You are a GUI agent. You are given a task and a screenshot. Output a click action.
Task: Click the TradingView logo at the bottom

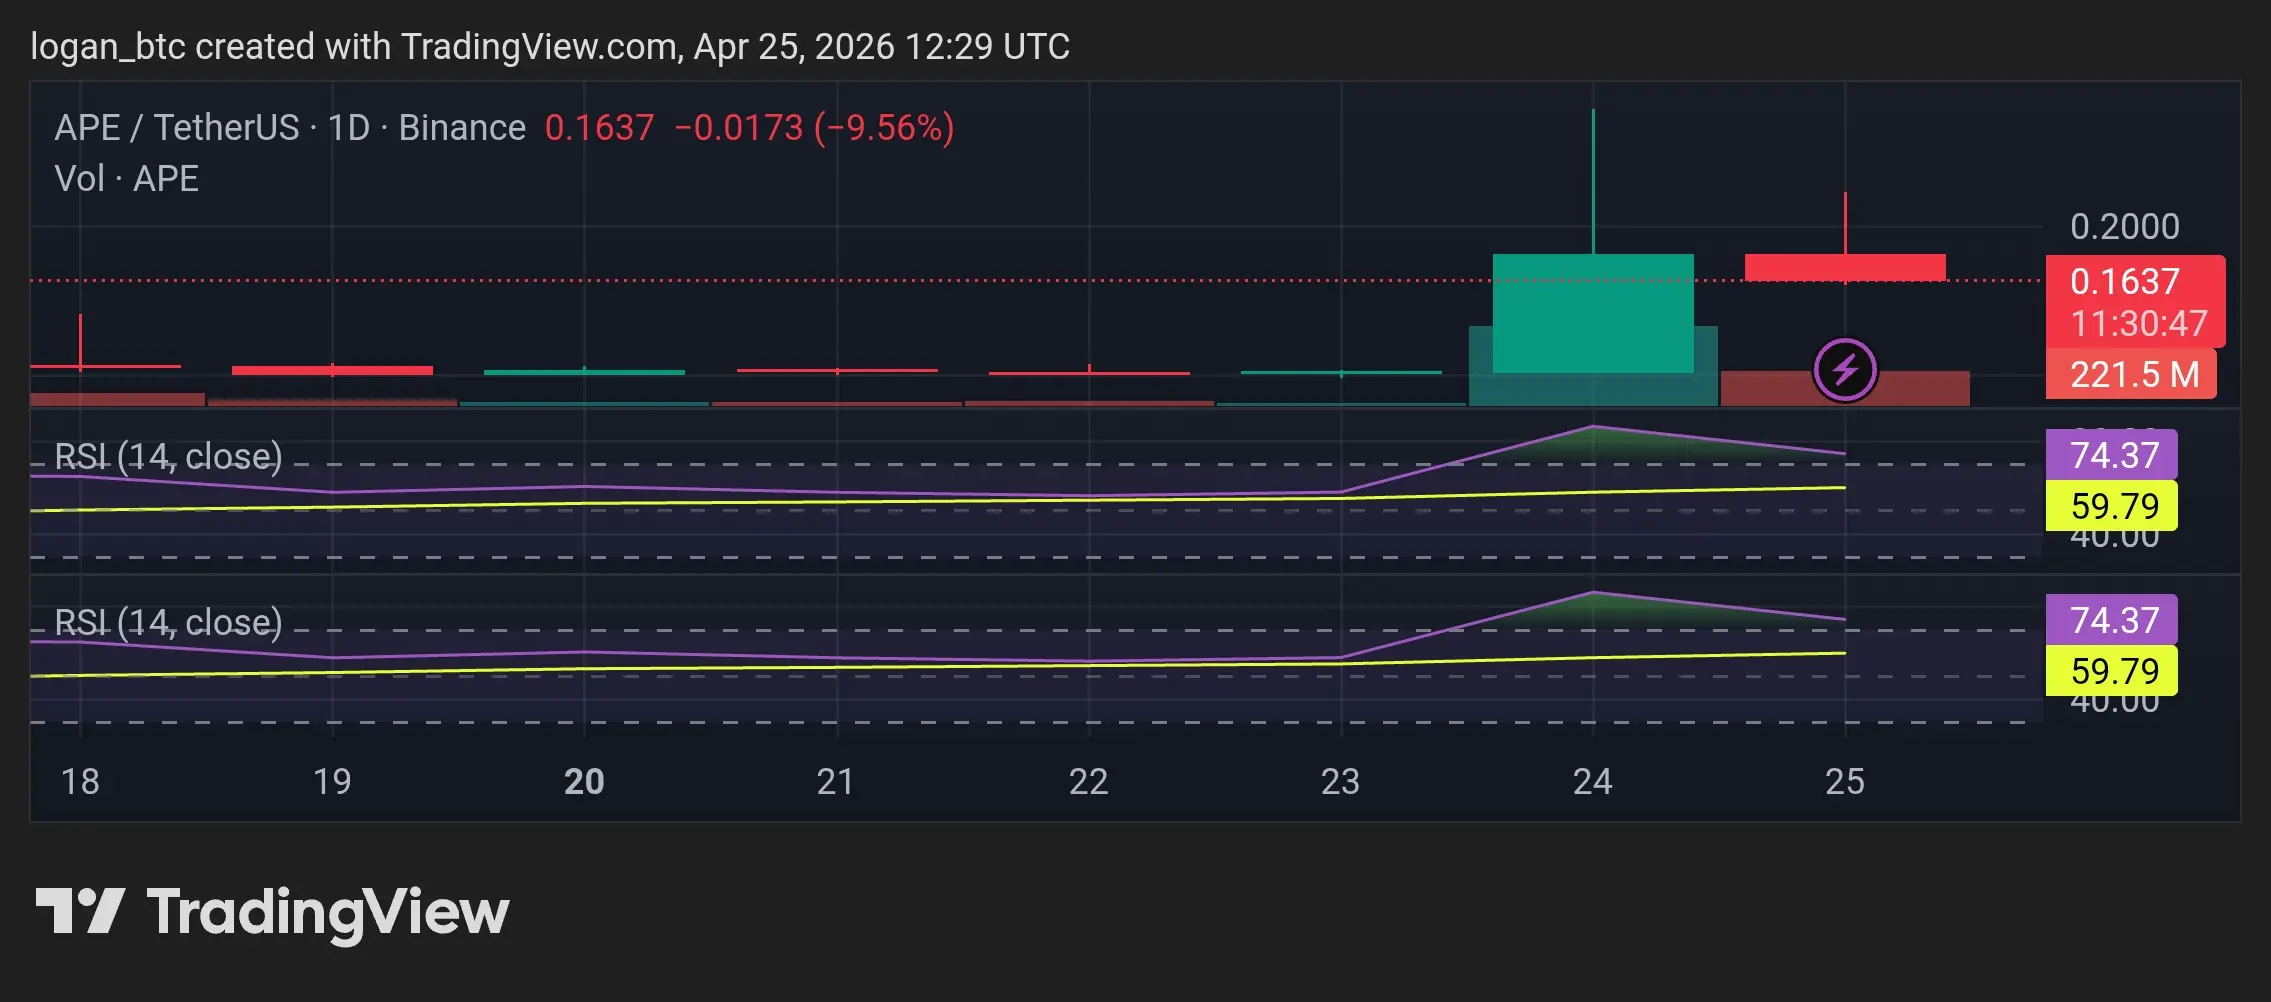point(272,913)
